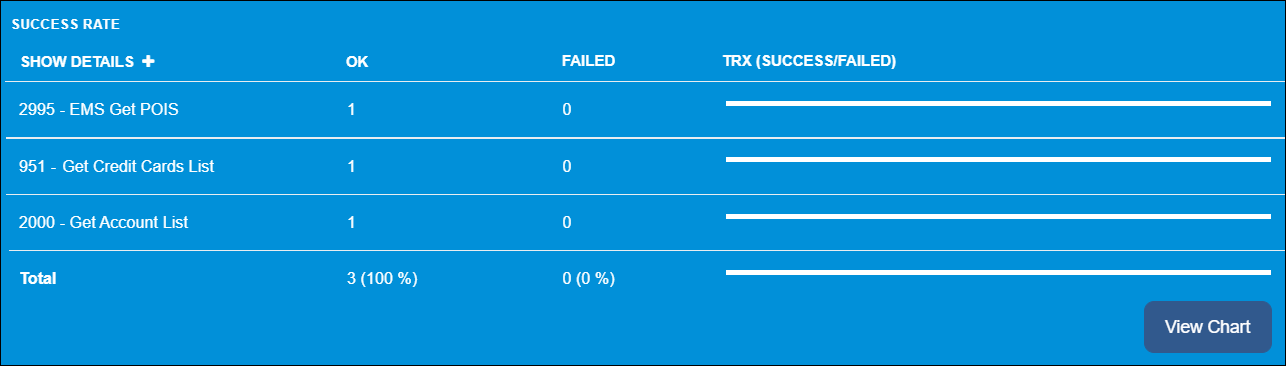Image resolution: width=1286 pixels, height=366 pixels.
Task: Click the Get Account List success bar
Action: 998,215
